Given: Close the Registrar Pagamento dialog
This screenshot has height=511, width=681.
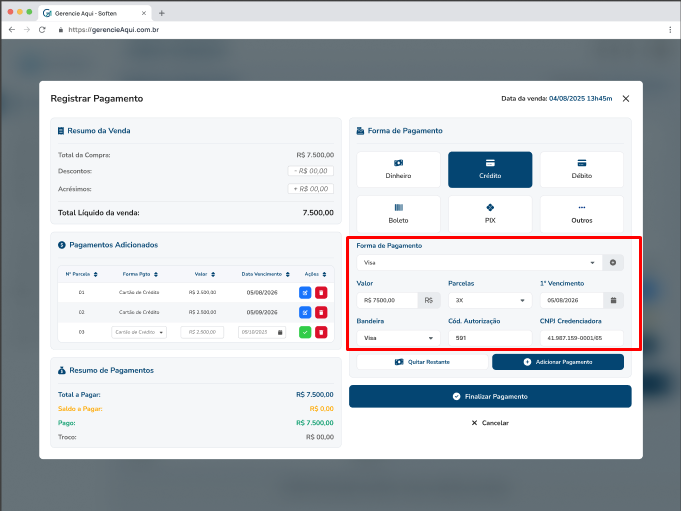Looking at the screenshot, I should coord(626,99).
